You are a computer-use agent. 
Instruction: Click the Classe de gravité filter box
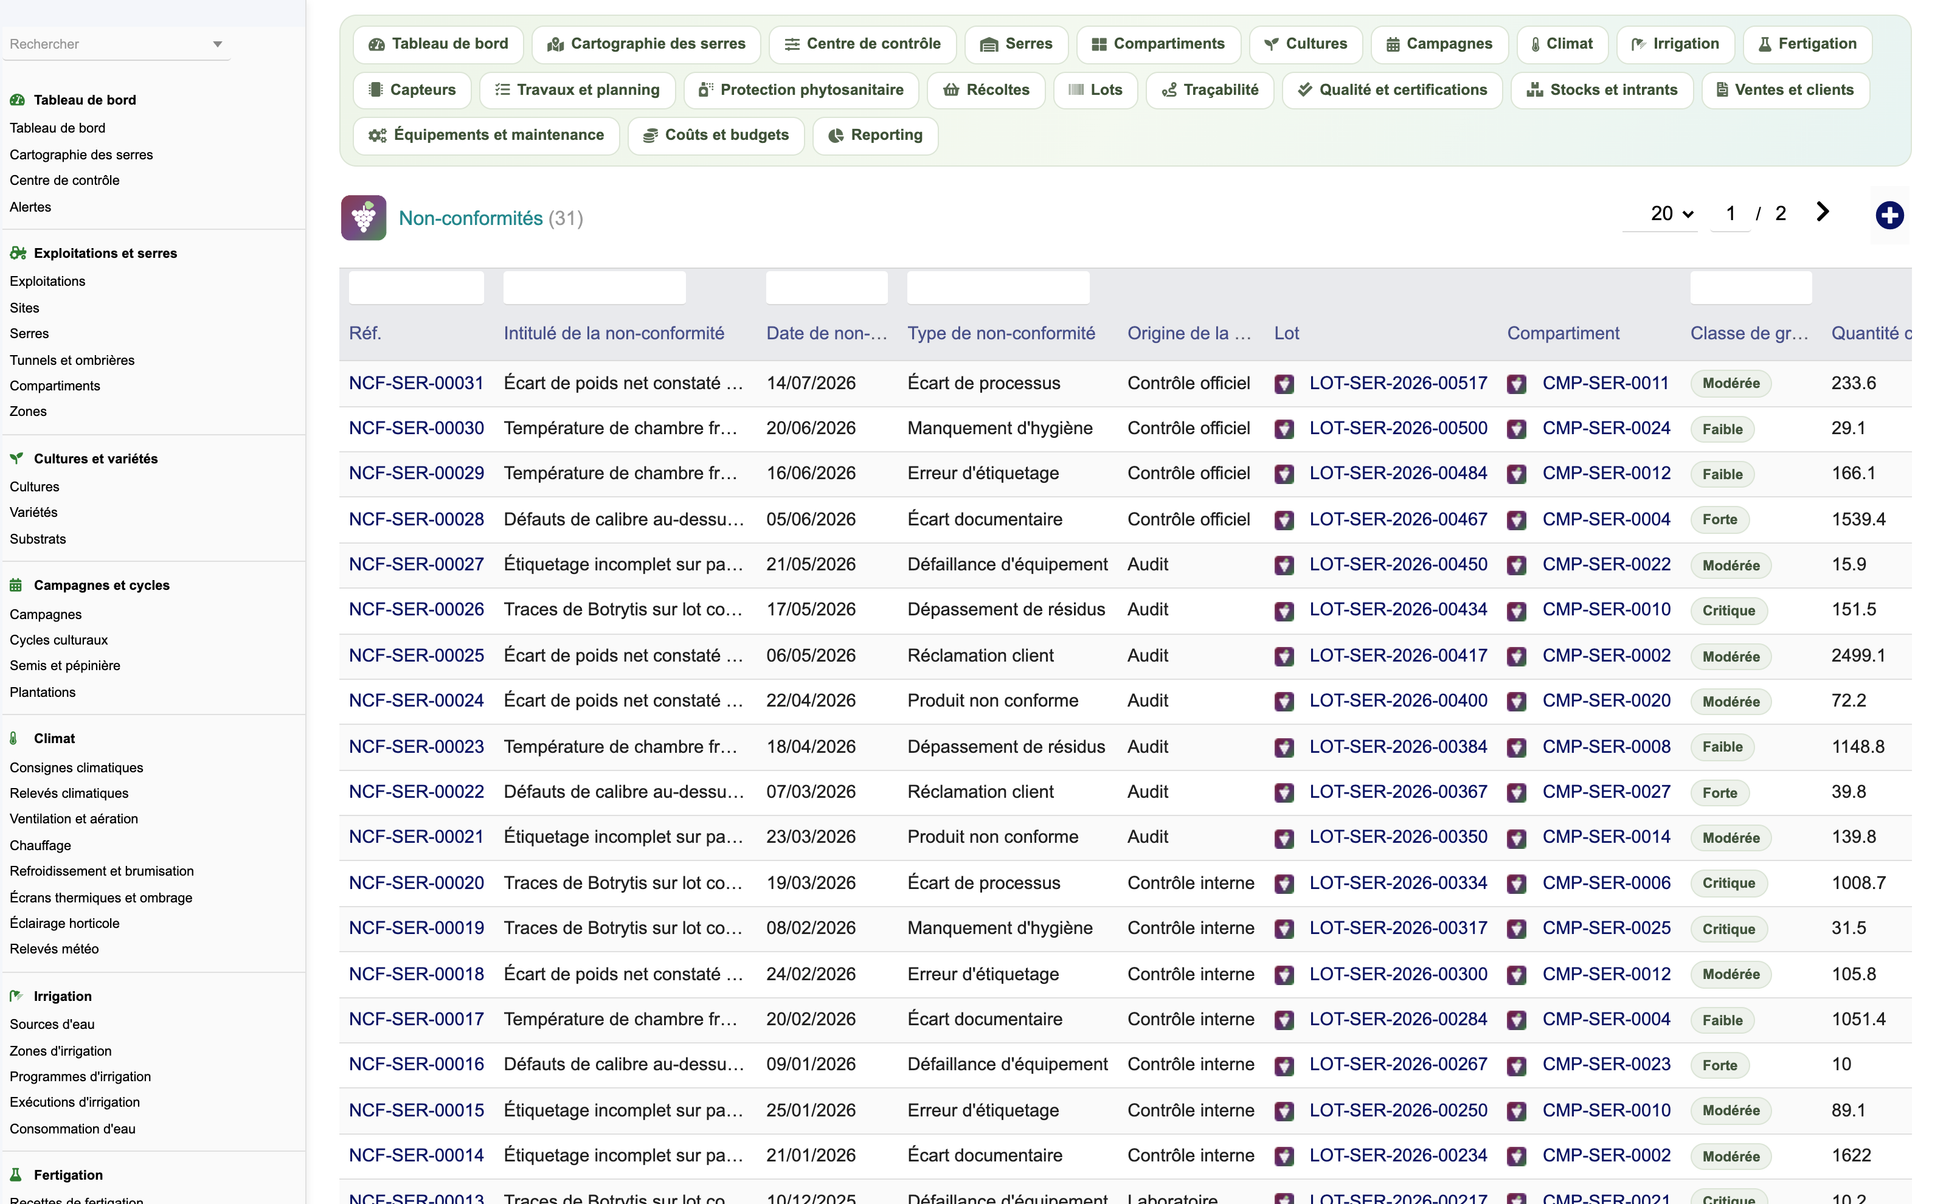[x=1750, y=288]
